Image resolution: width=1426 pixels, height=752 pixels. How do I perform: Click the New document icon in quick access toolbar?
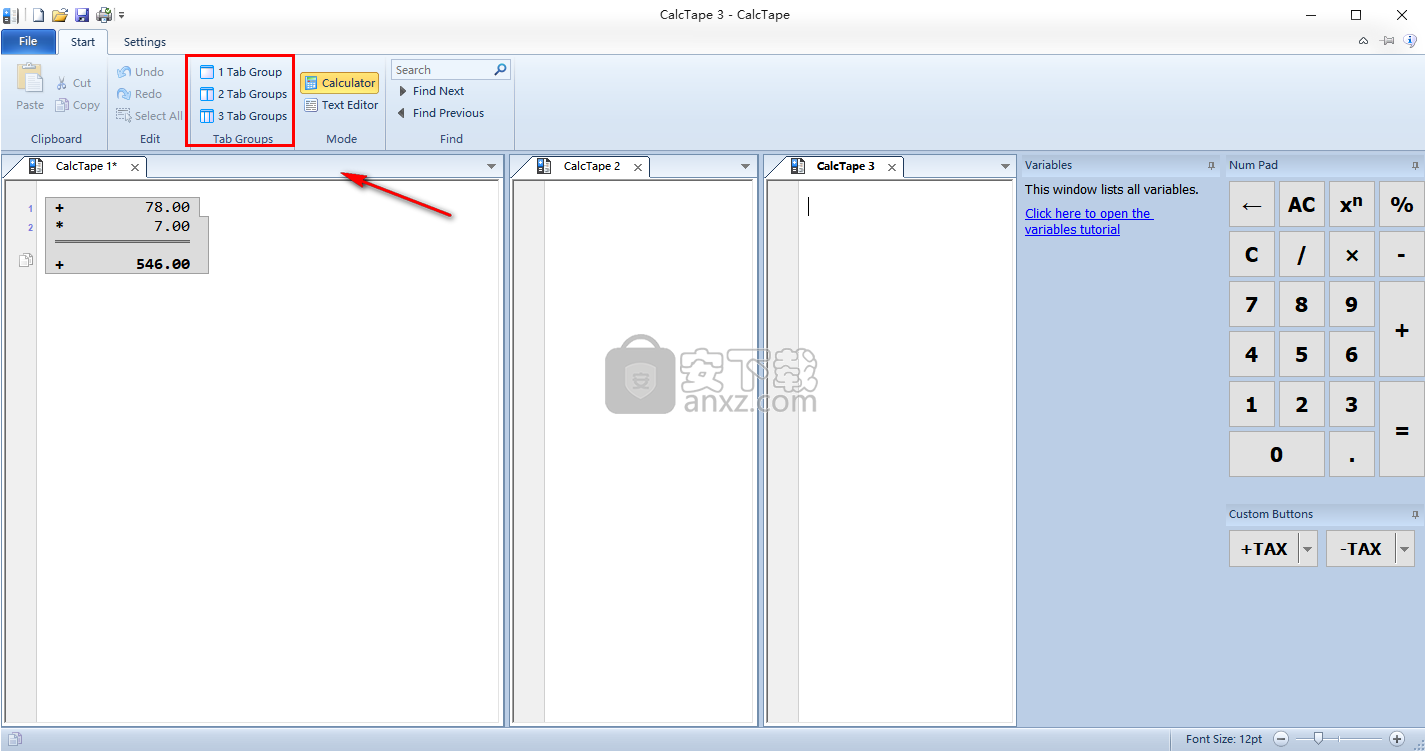coord(38,15)
